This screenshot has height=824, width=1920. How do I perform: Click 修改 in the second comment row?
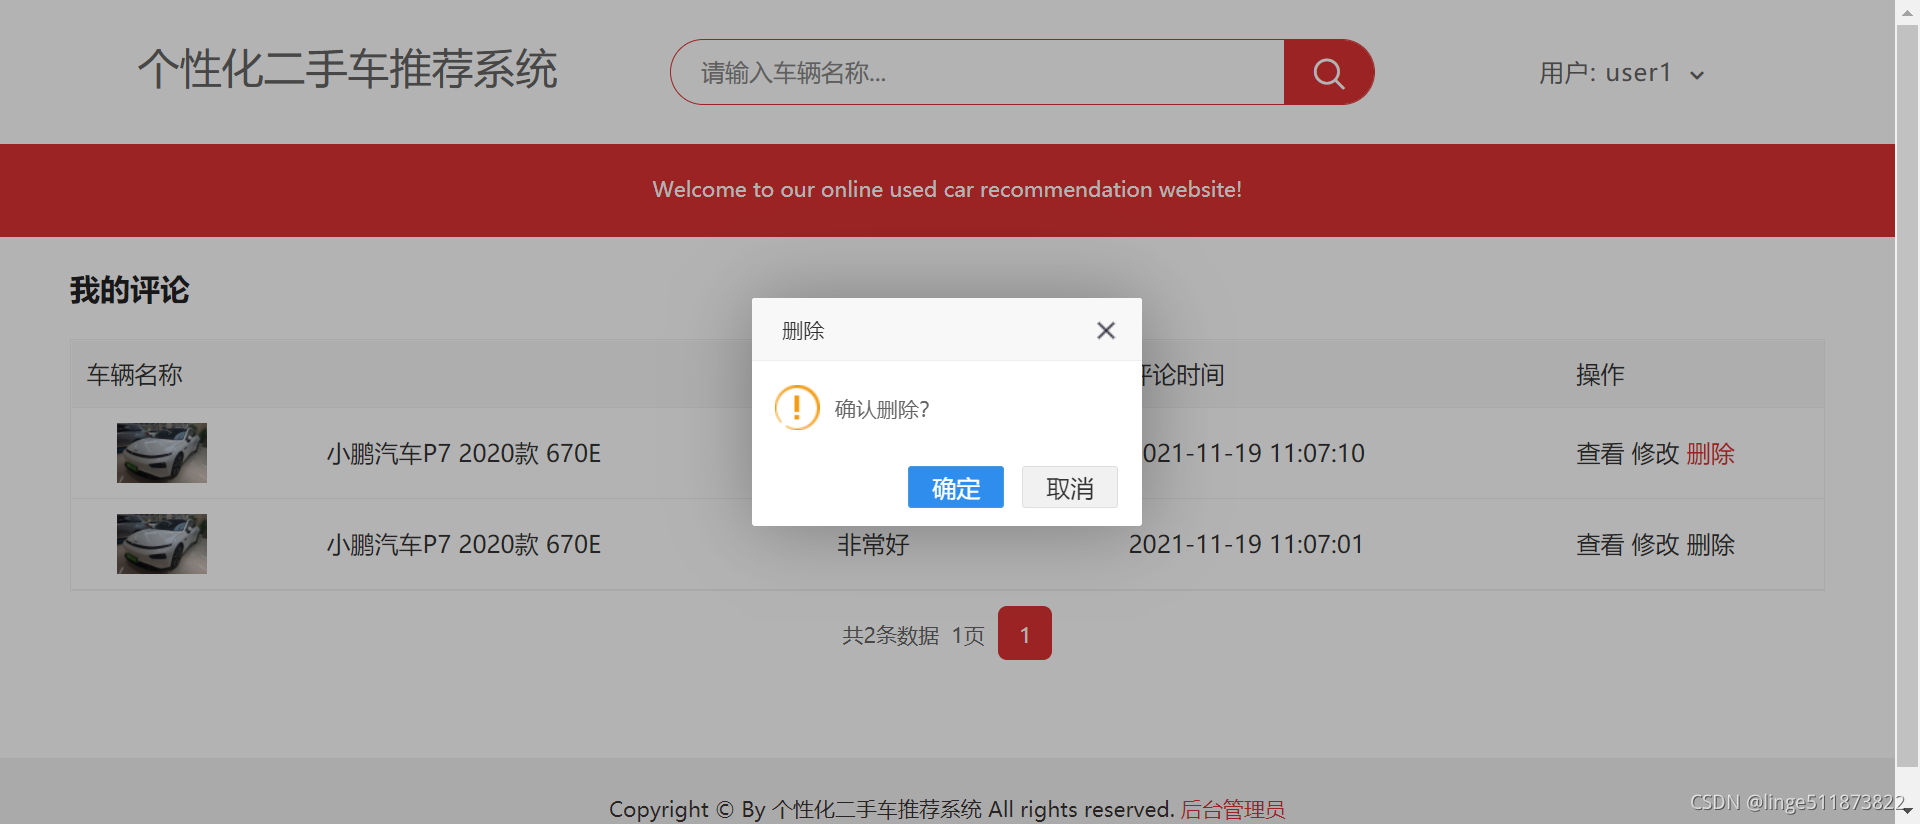[x=1655, y=545]
